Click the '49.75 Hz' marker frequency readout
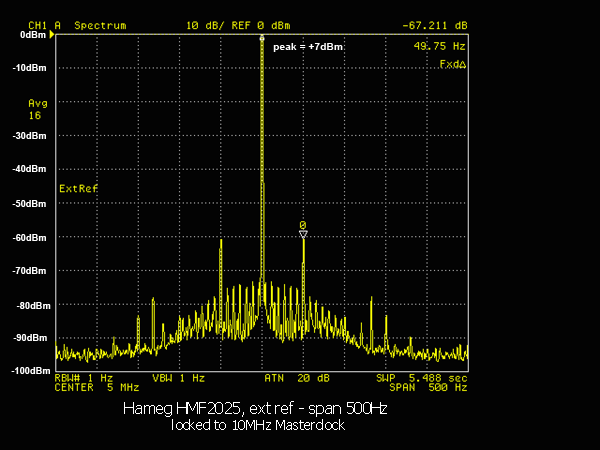The image size is (600, 450). click(439, 46)
